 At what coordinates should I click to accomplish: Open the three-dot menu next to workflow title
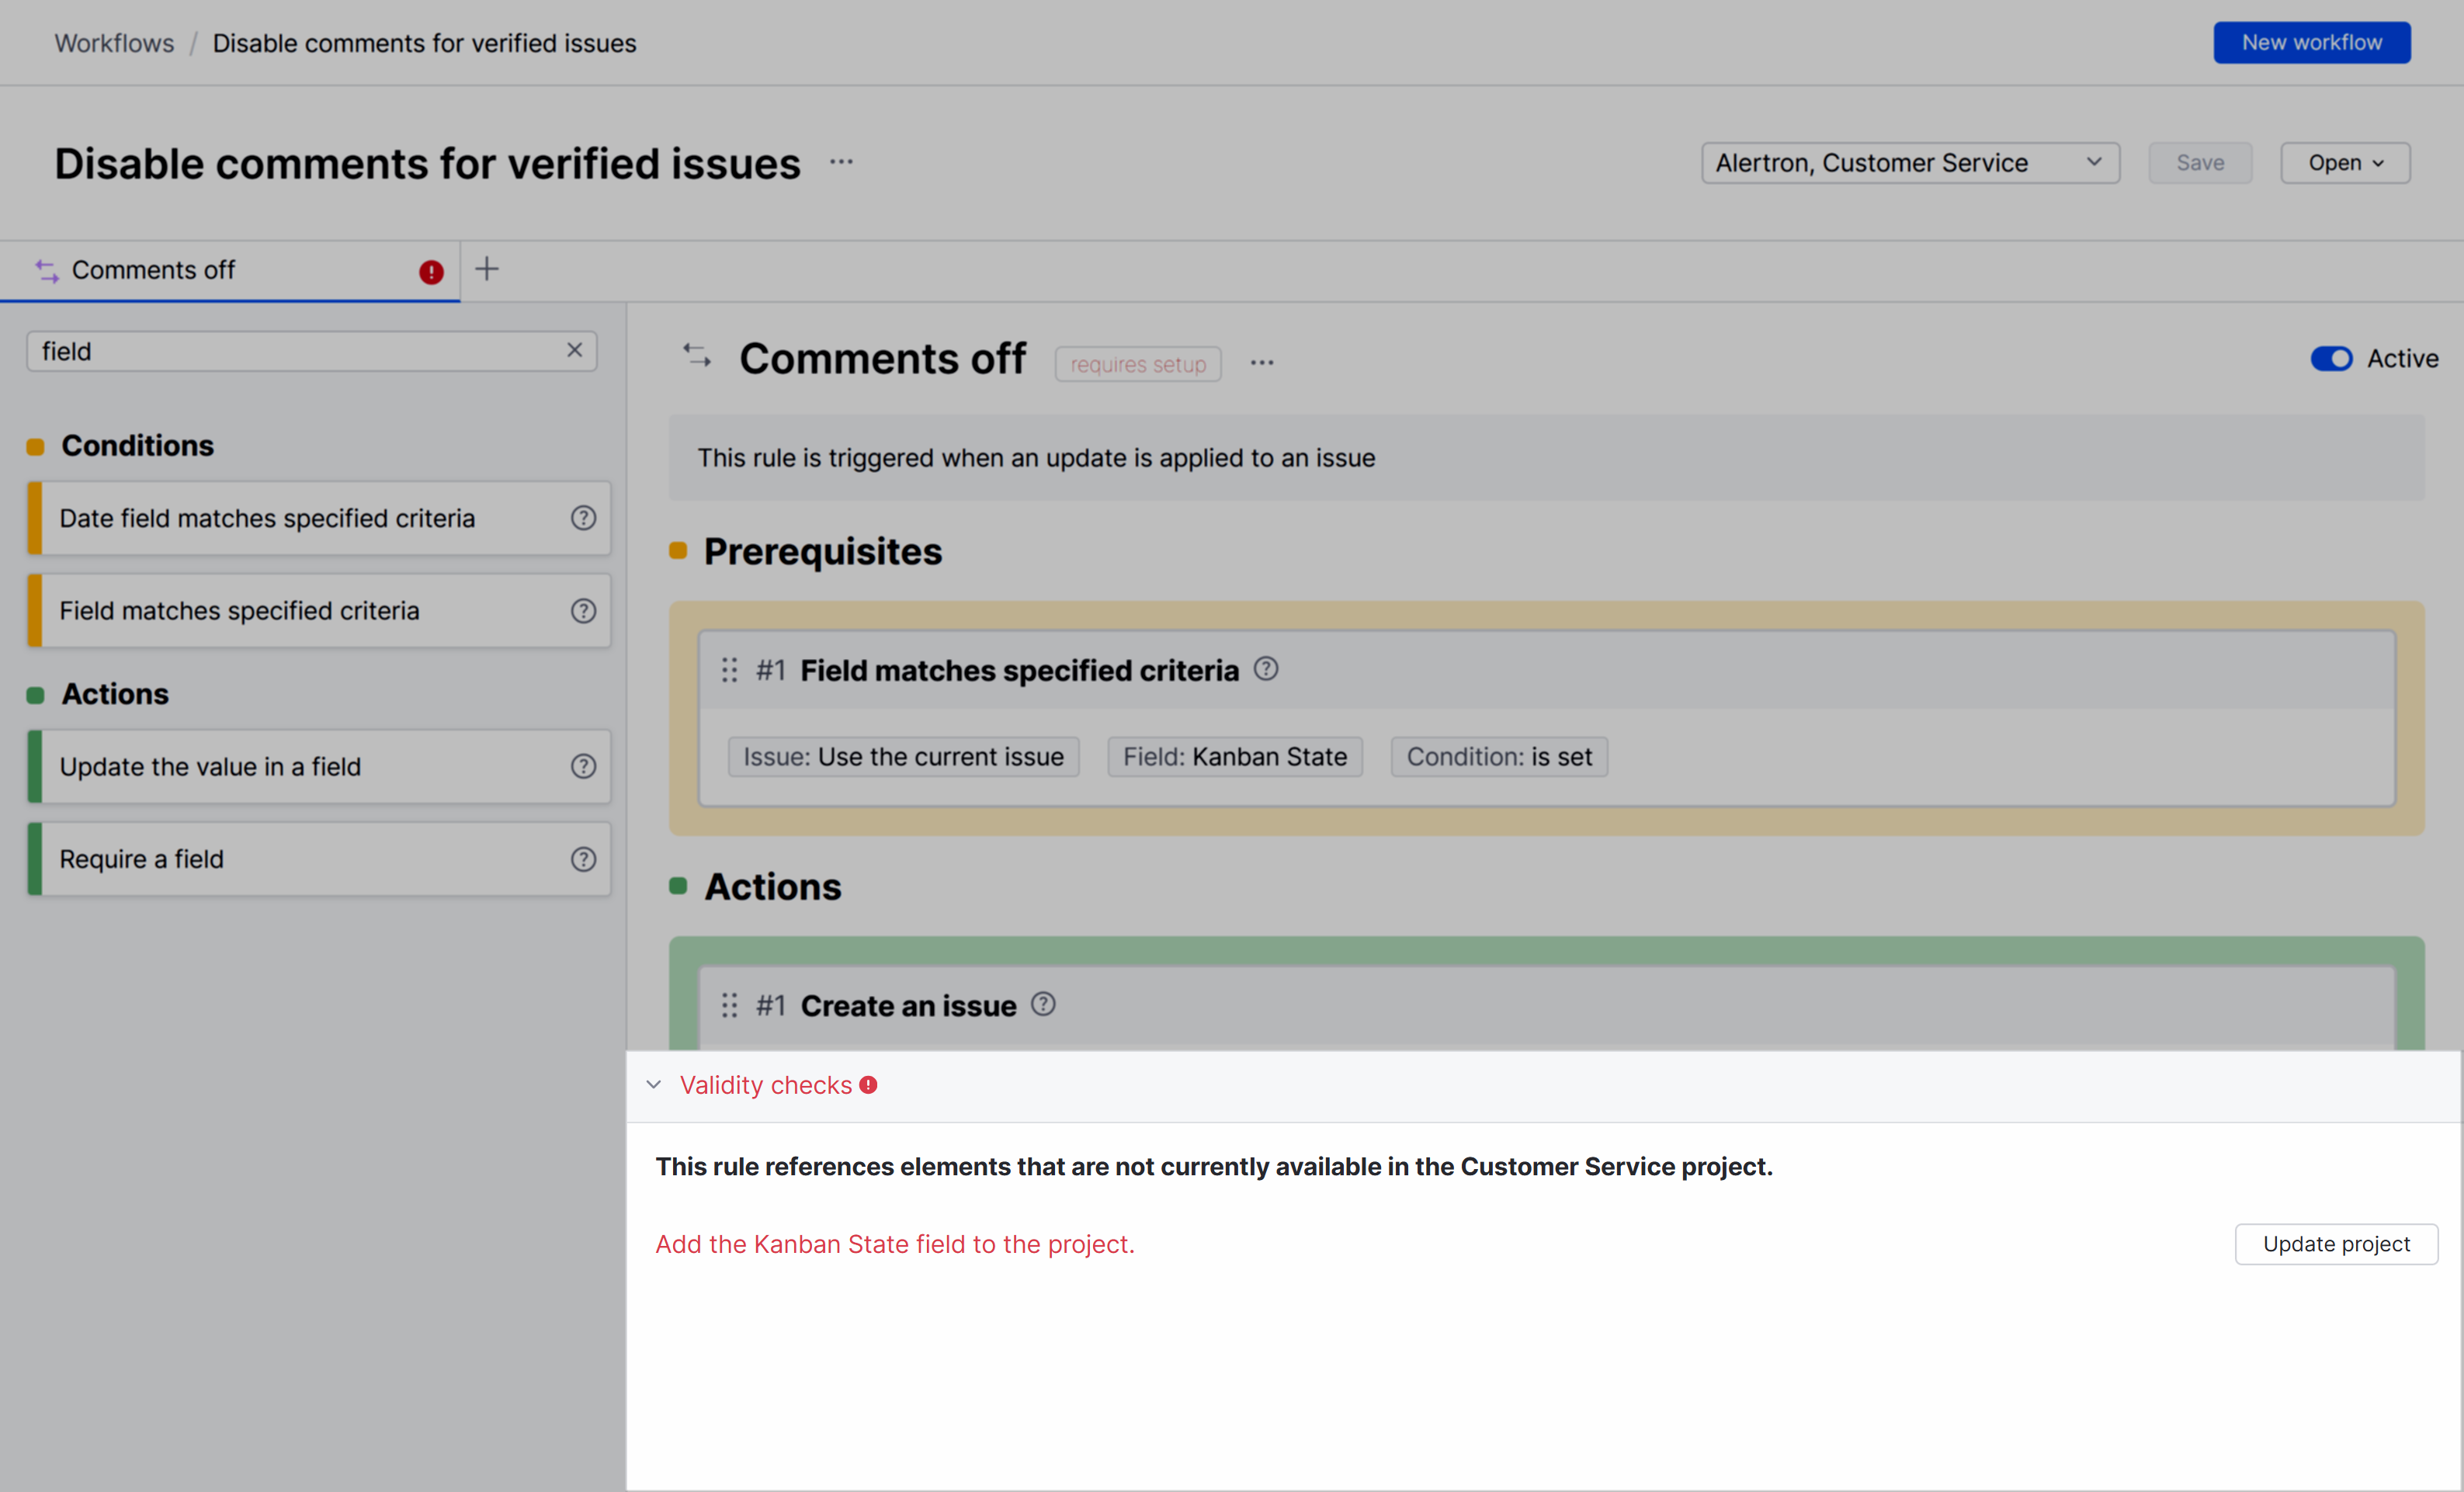[841, 162]
